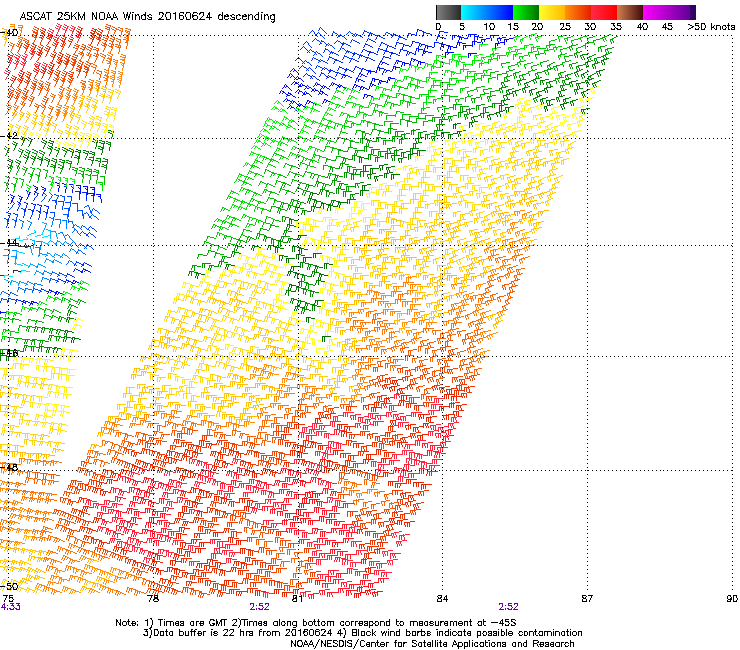740x650 pixels.
Task: Select the "-46" latitude axis label
Action: (10, 353)
